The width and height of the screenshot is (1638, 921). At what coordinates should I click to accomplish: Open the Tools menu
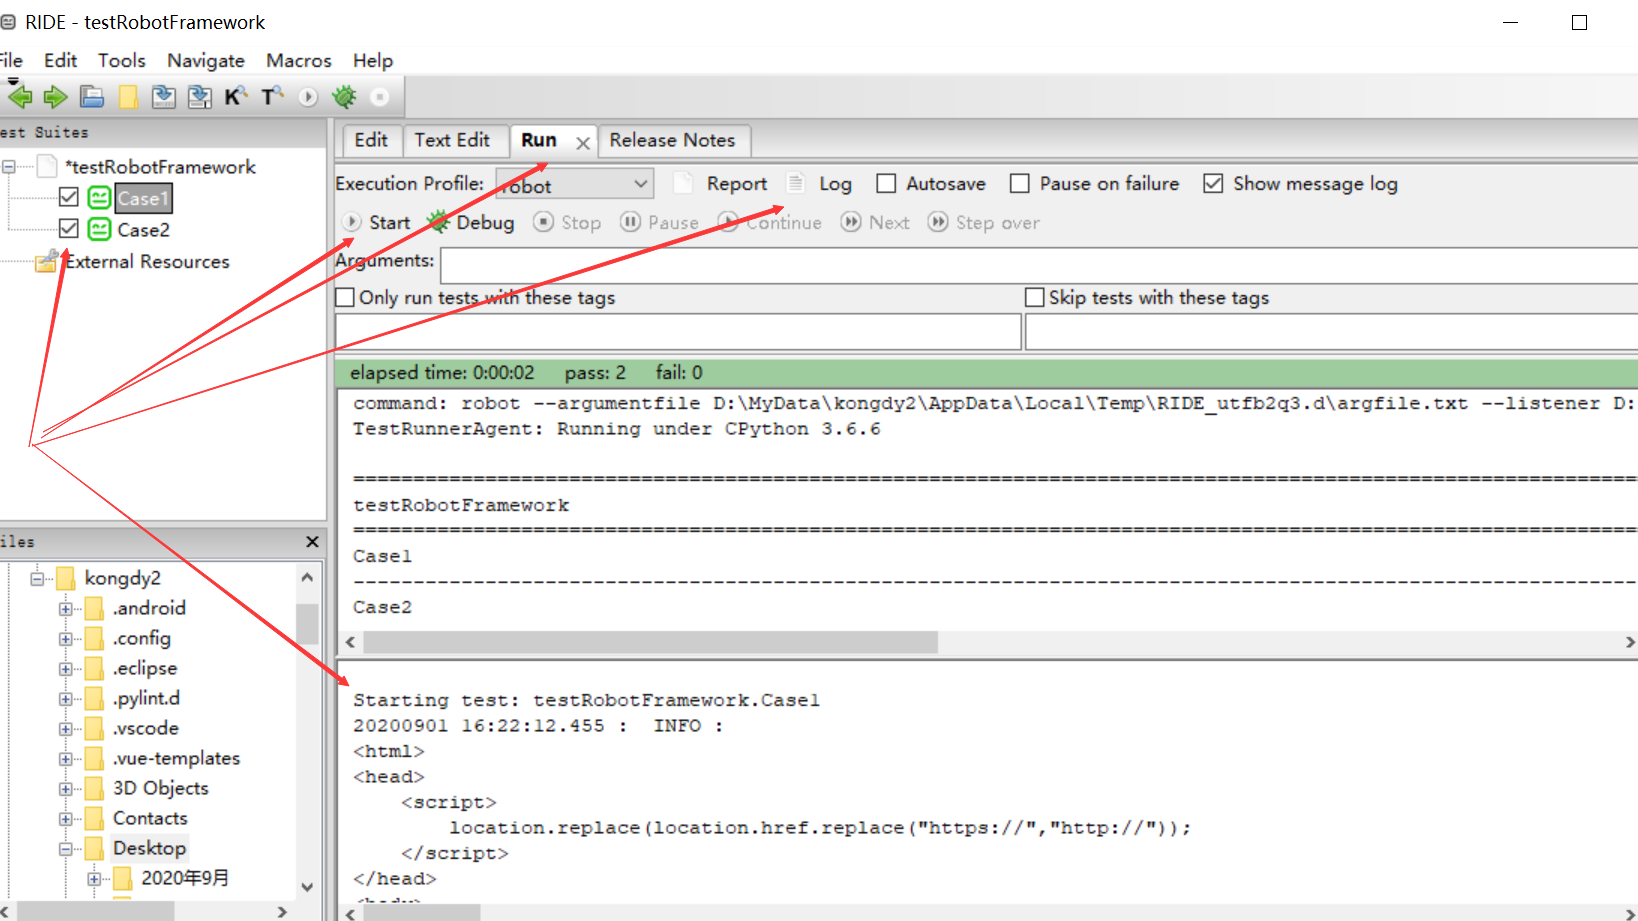pos(122,61)
